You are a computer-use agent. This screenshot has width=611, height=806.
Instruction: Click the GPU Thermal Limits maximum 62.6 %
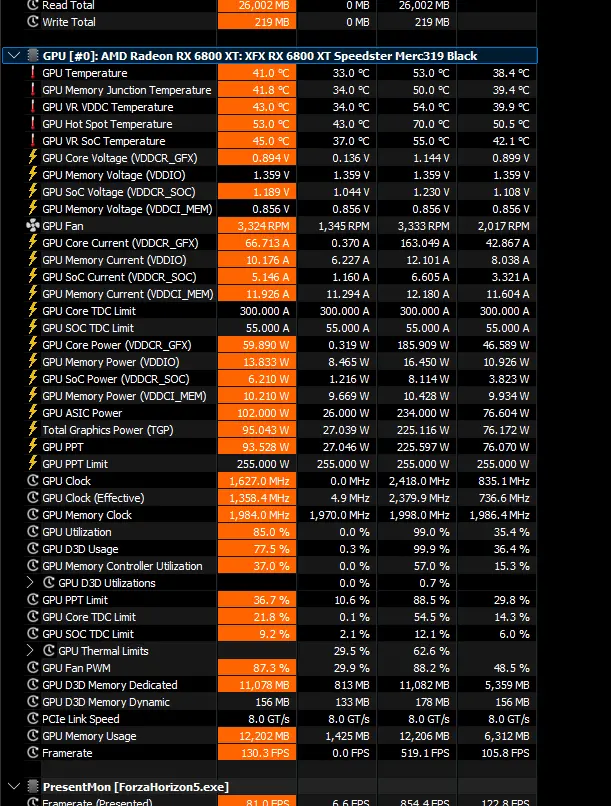point(431,650)
